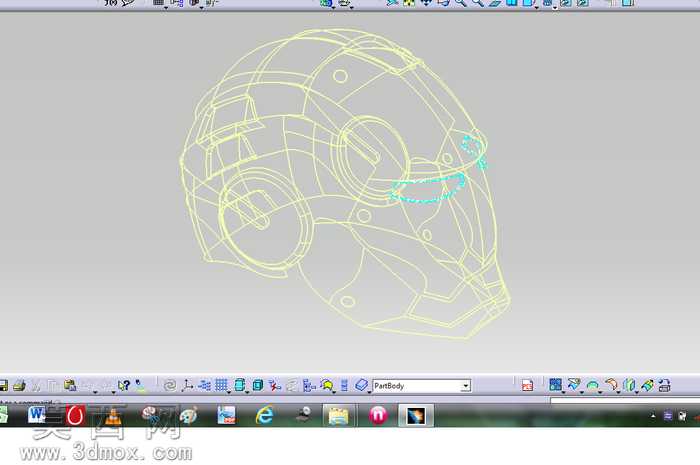This screenshot has height=465, width=700.
Task: Click the top toolbar yellow Fit All In icon
Action: point(409,3)
